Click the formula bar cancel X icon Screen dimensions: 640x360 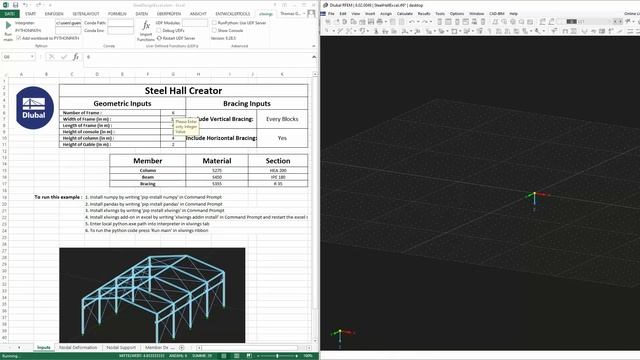pyautogui.click(x=51, y=57)
